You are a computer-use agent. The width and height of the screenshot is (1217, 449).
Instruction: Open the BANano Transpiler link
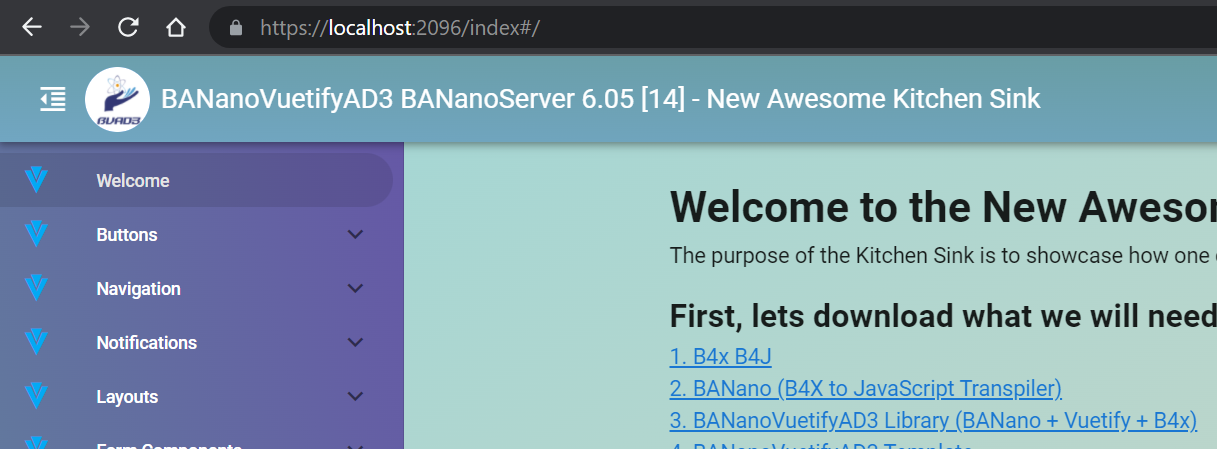[865, 389]
